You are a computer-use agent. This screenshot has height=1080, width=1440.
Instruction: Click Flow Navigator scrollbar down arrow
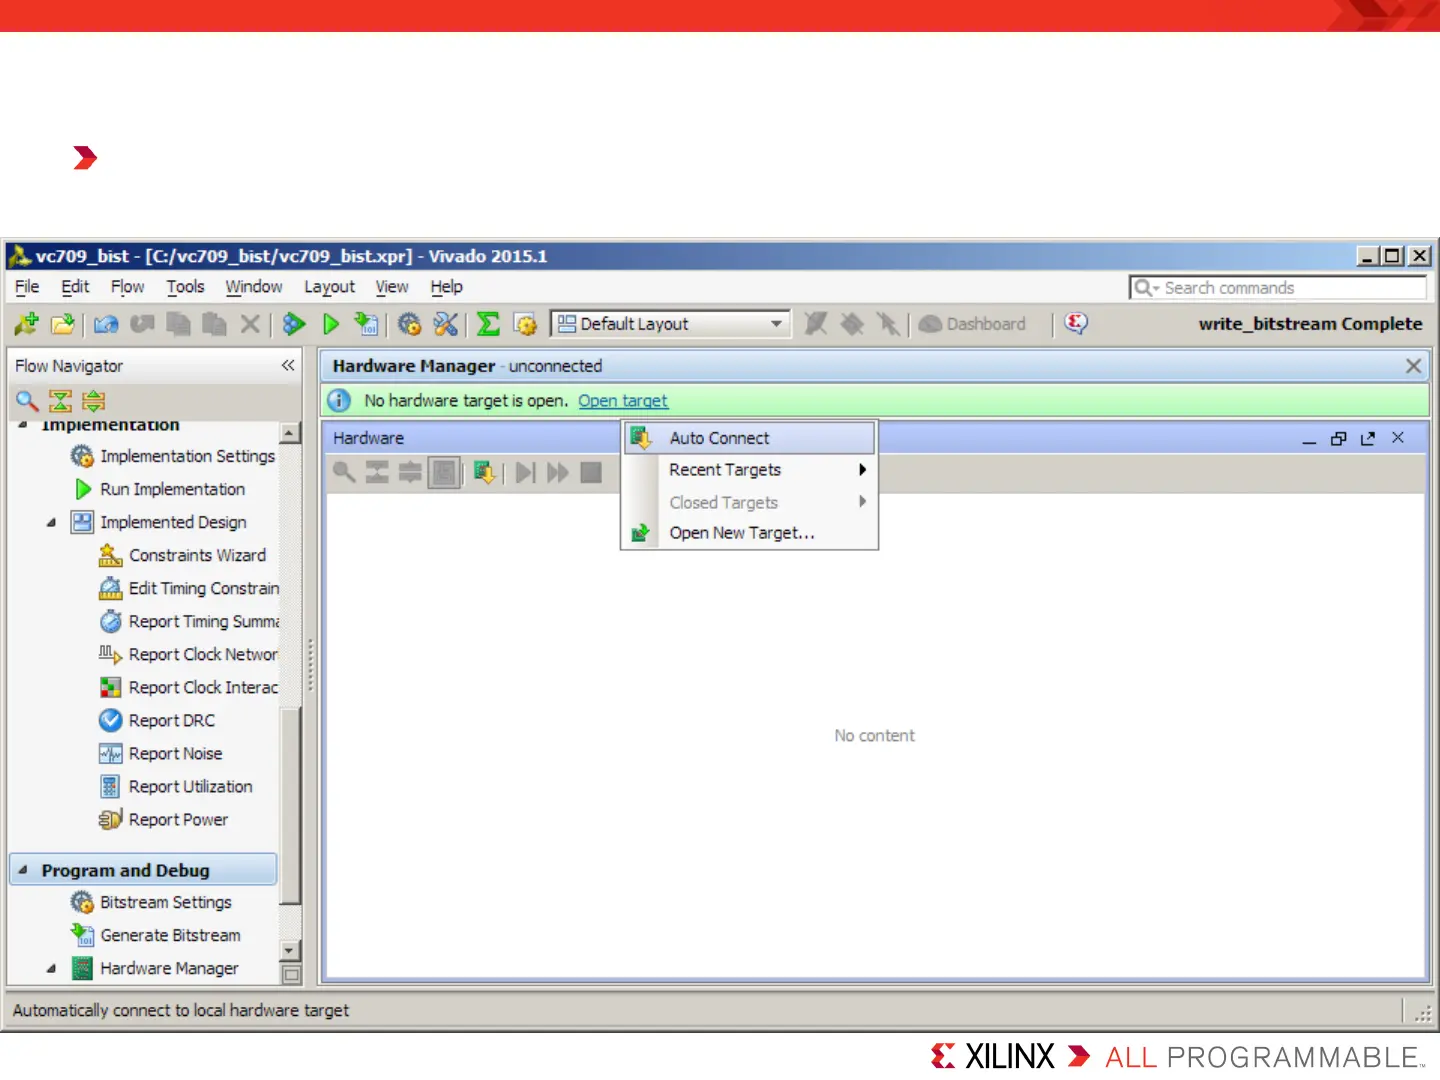(290, 950)
